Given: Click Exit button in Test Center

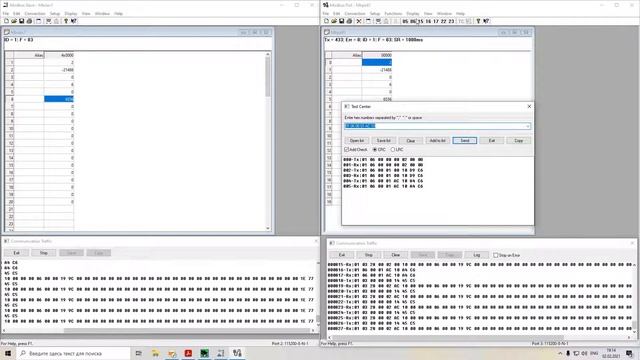Looking at the screenshot, I should 492,140.
